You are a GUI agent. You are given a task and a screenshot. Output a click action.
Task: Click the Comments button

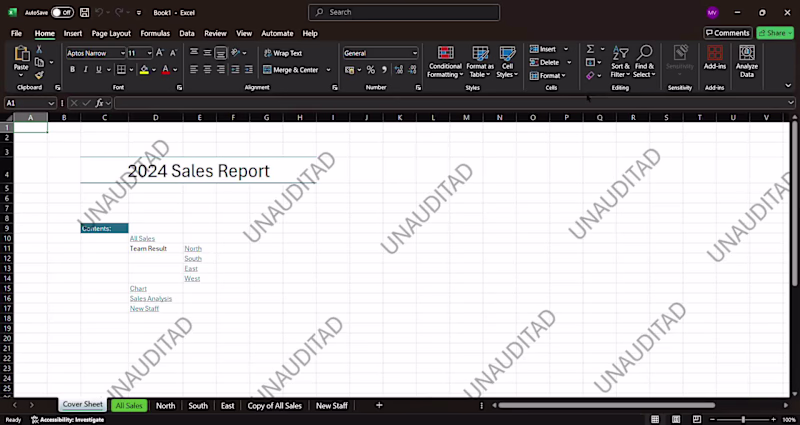(728, 33)
